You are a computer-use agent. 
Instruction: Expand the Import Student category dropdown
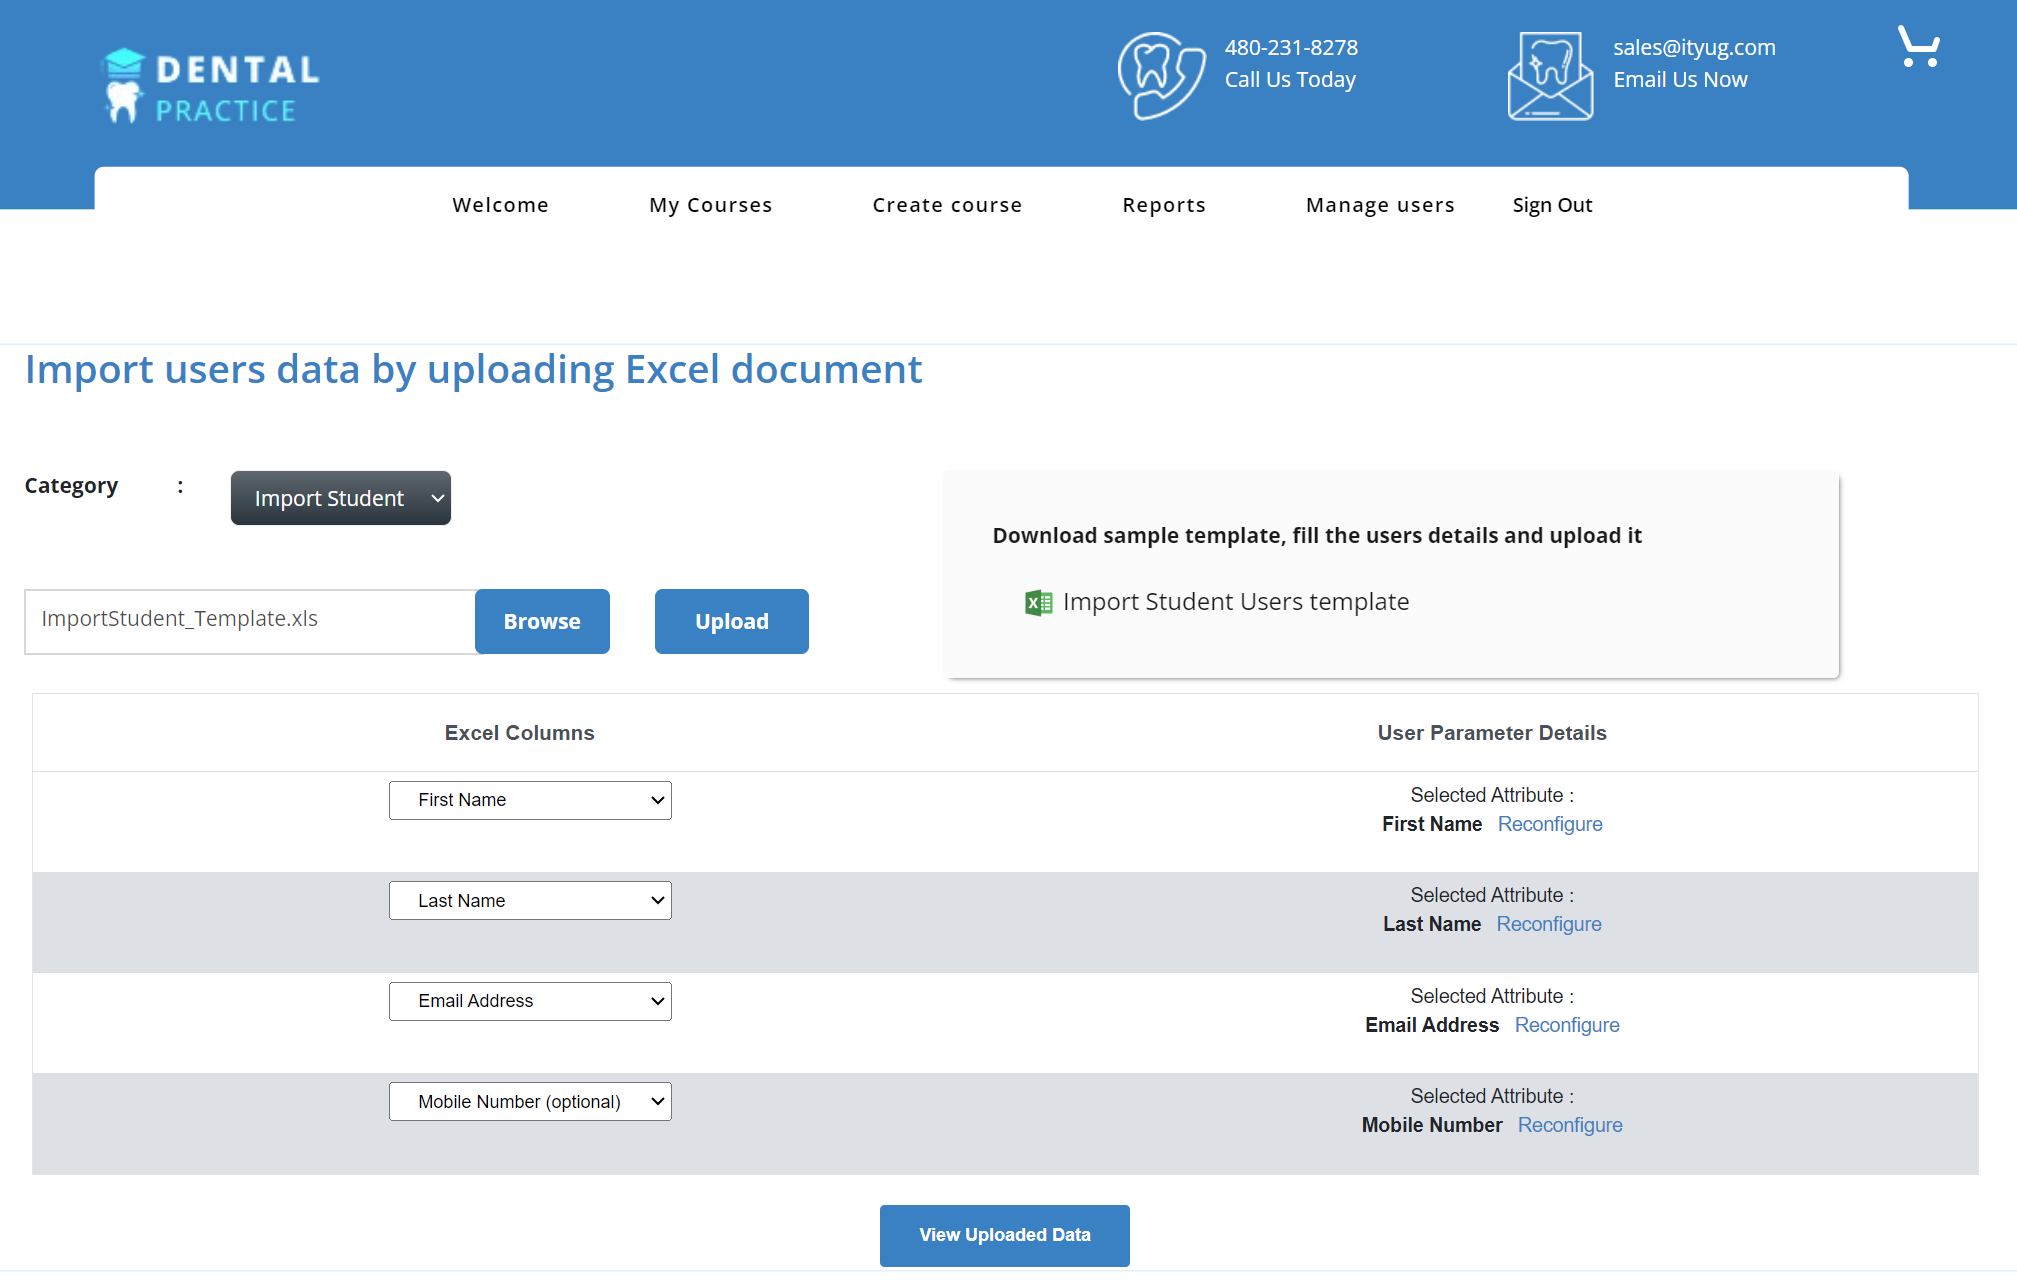[x=340, y=498]
